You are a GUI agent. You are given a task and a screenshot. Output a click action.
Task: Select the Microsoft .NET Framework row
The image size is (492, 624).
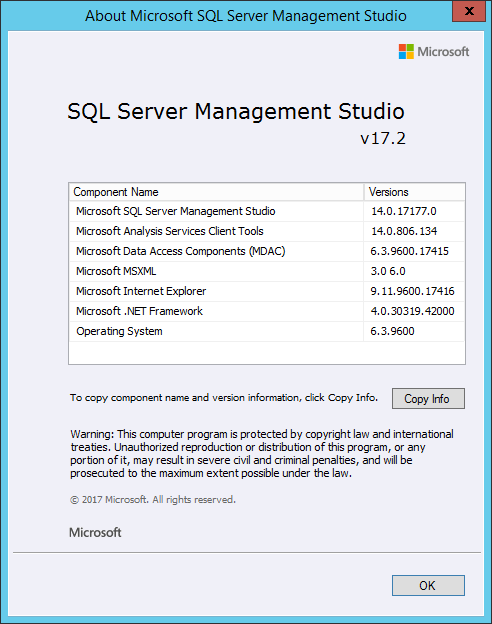point(267,311)
